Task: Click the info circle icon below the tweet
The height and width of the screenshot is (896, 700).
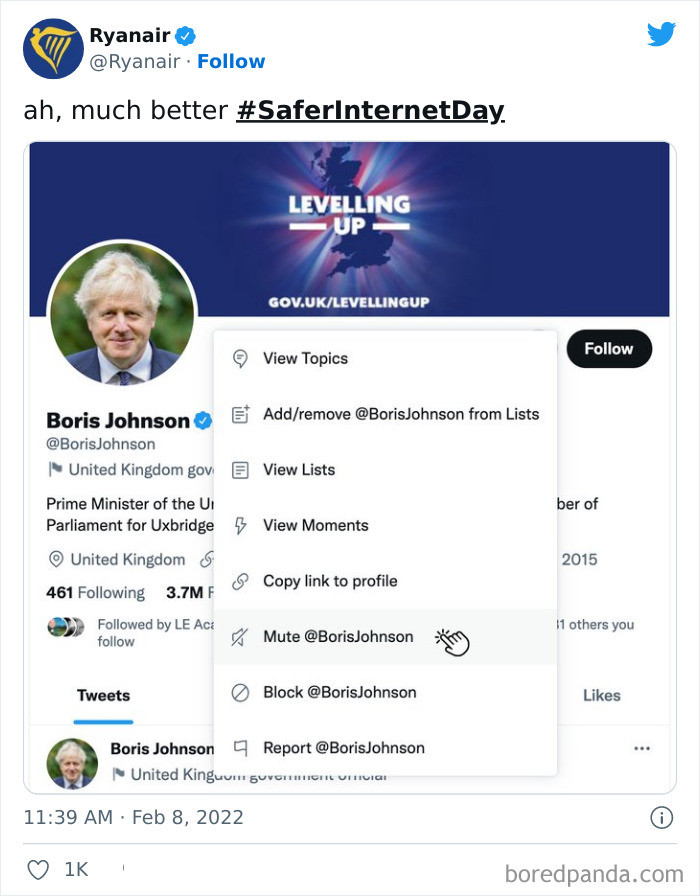Action: point(661,818)
